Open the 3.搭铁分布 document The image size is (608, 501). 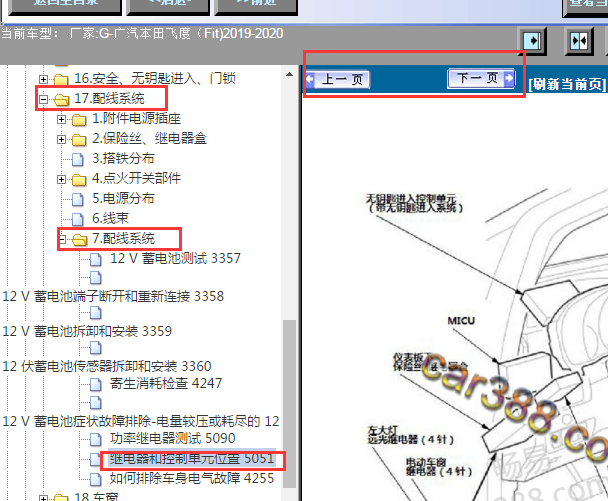coord(123,158)
